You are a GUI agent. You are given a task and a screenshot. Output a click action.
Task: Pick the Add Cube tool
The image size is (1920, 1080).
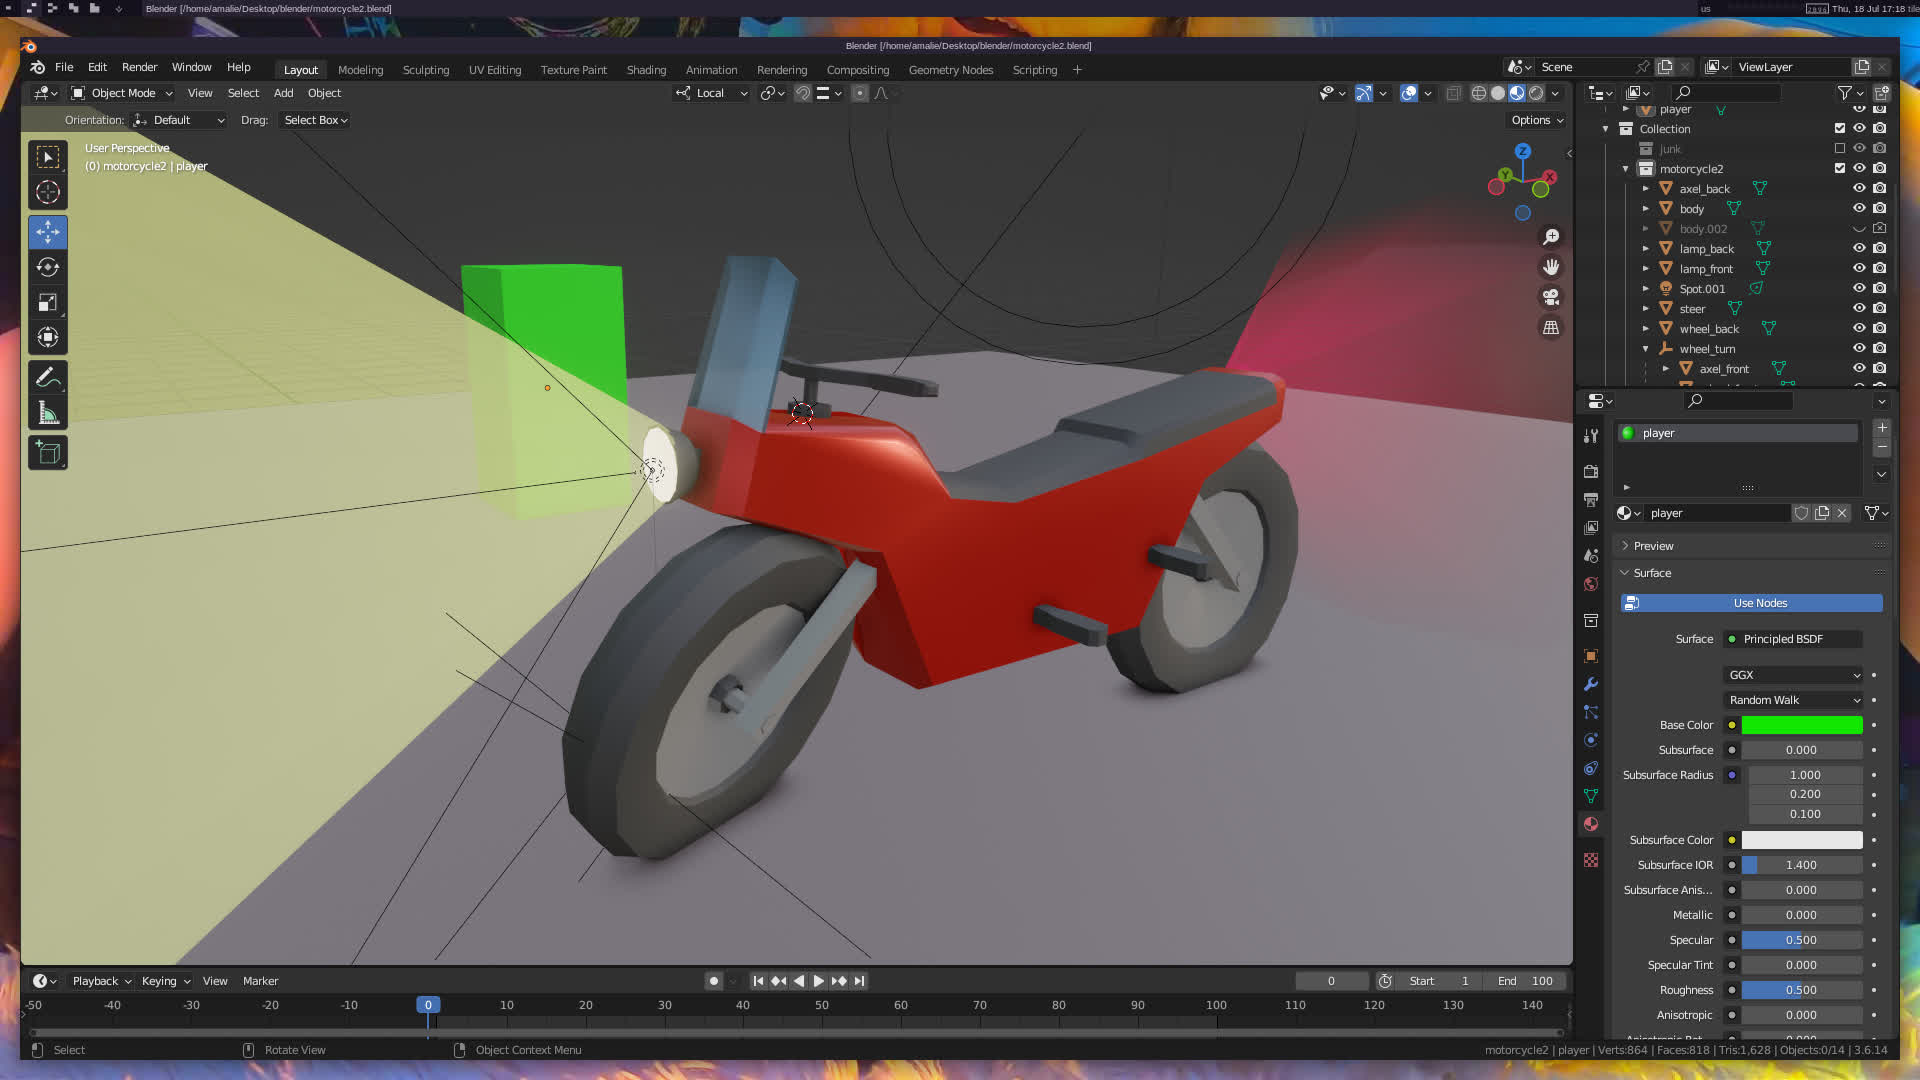47,453
